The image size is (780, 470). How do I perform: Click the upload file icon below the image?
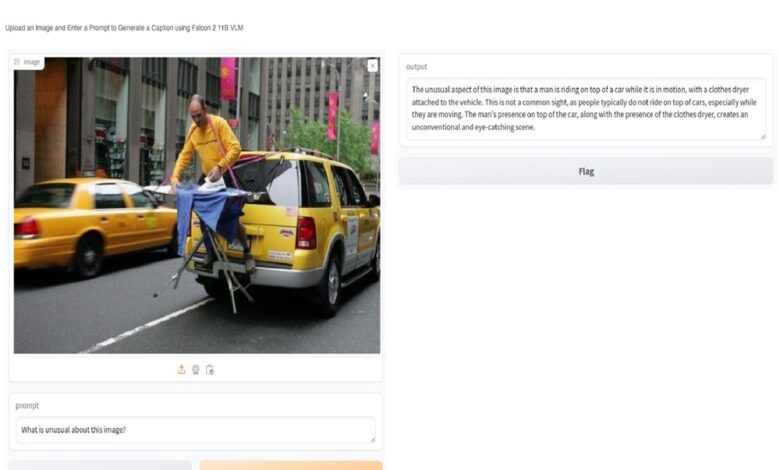(x=182, y=370)
